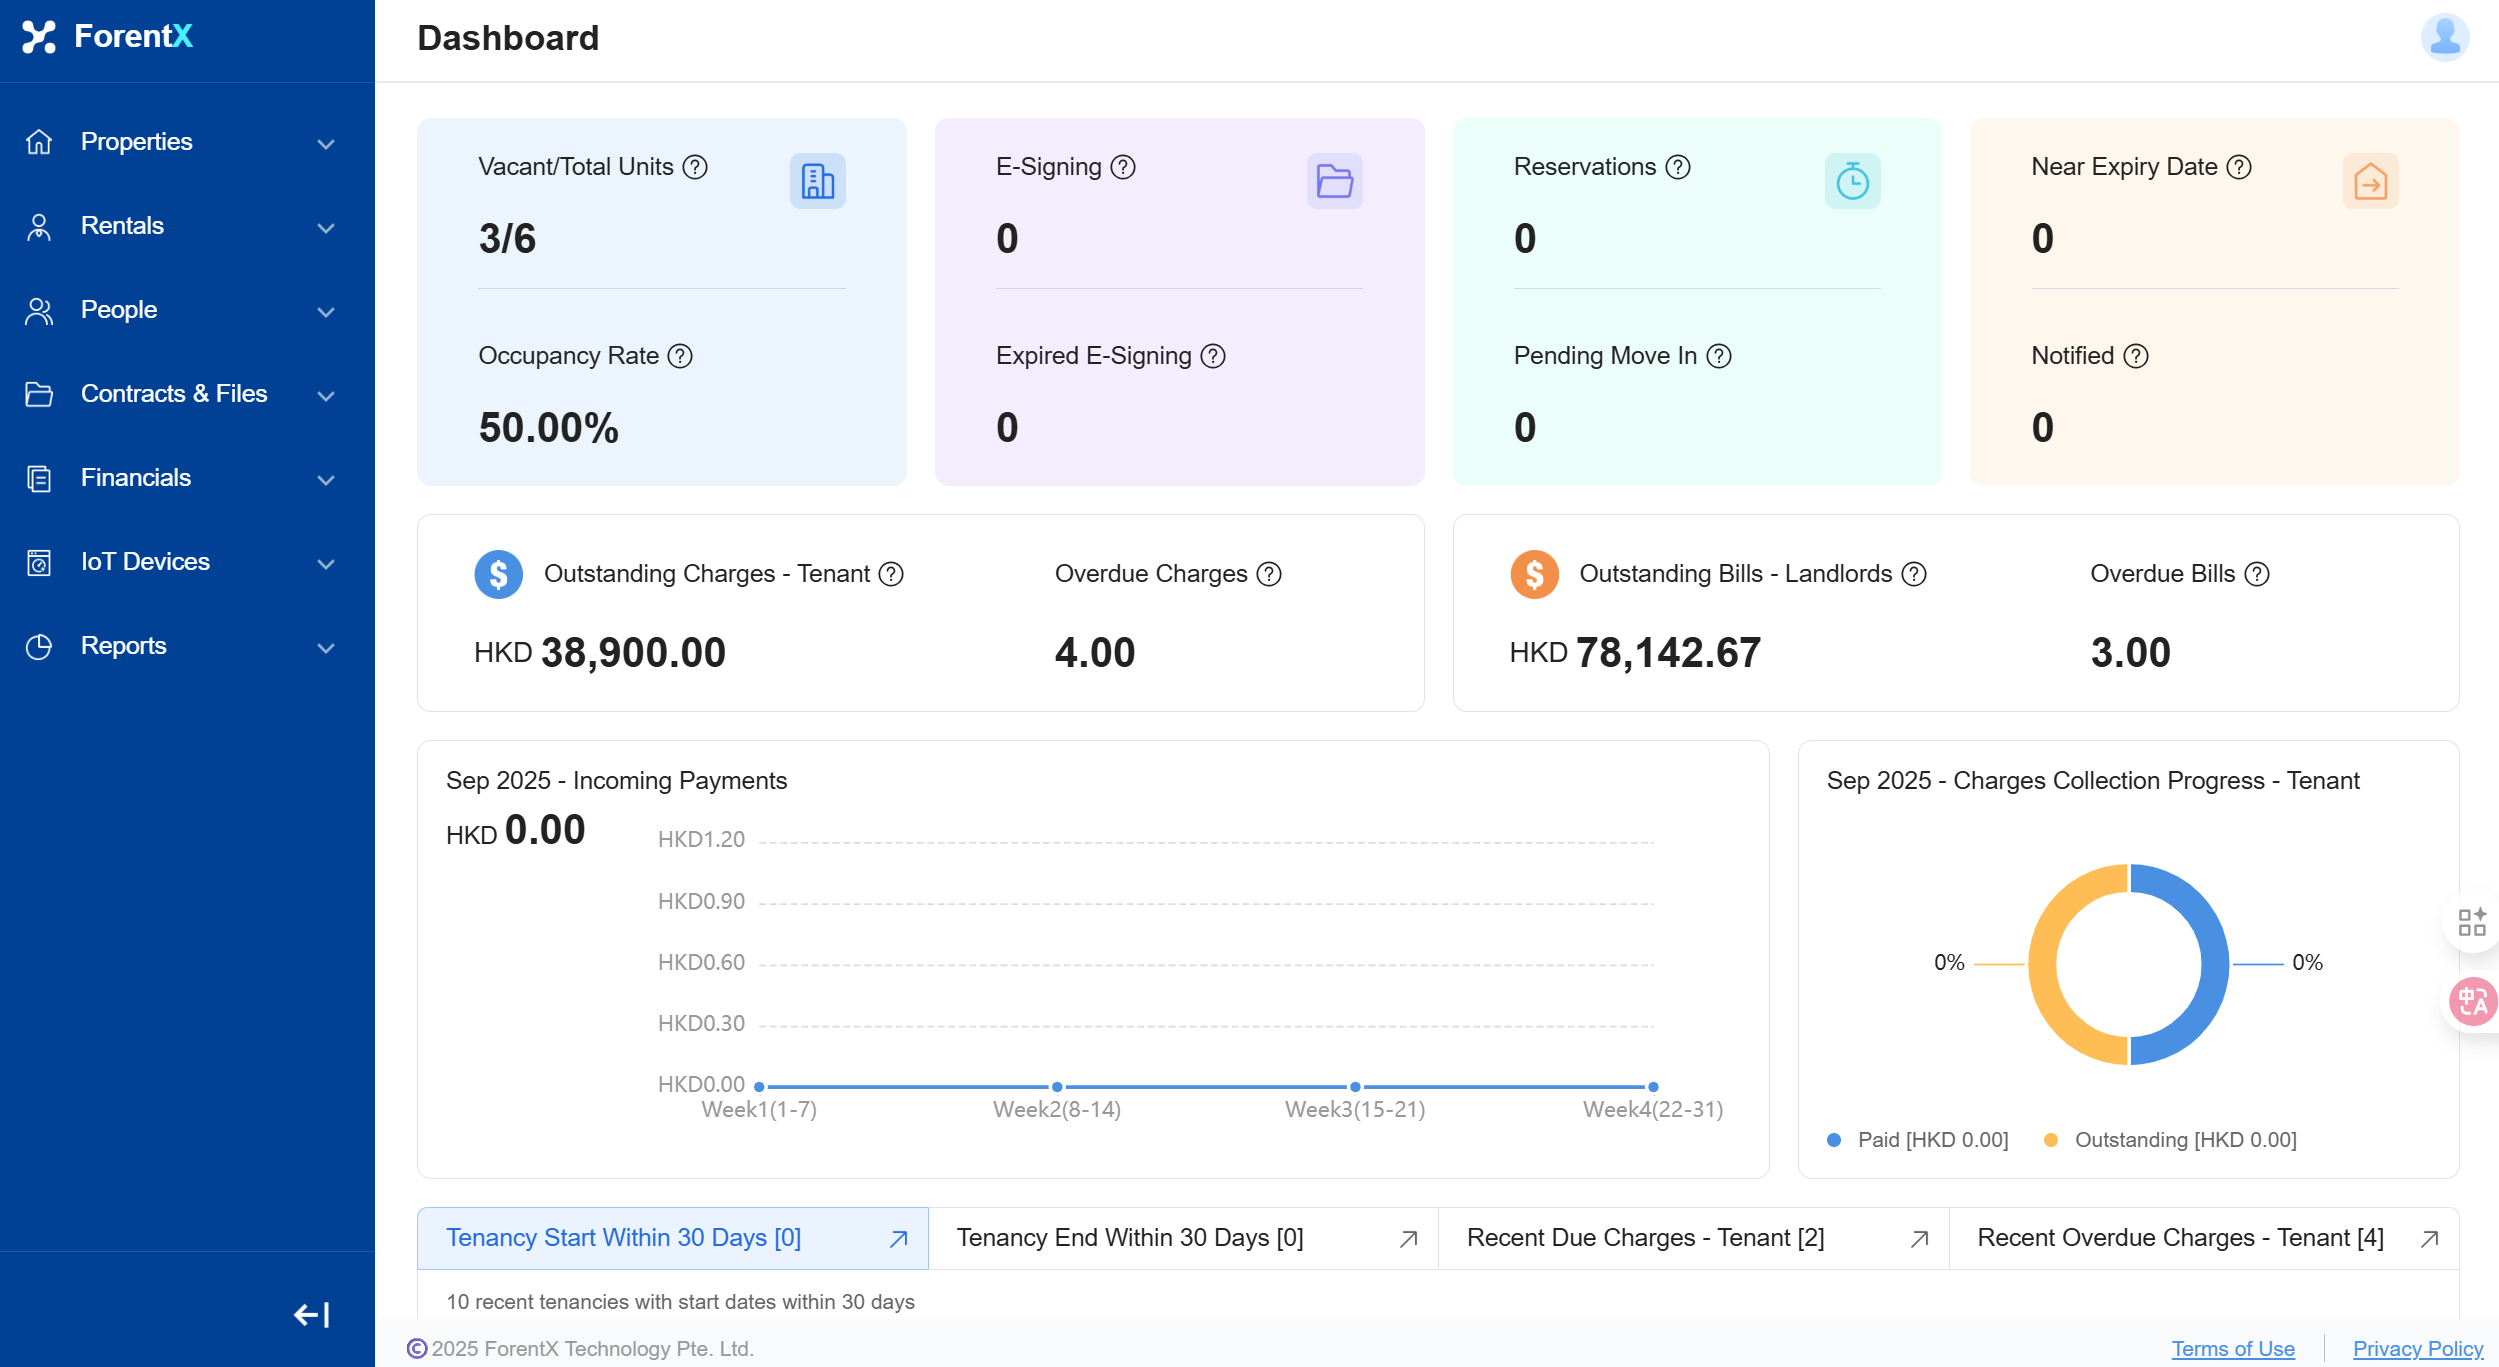
Task: Click the user profile avatar icon
Action: [2444, 38]
